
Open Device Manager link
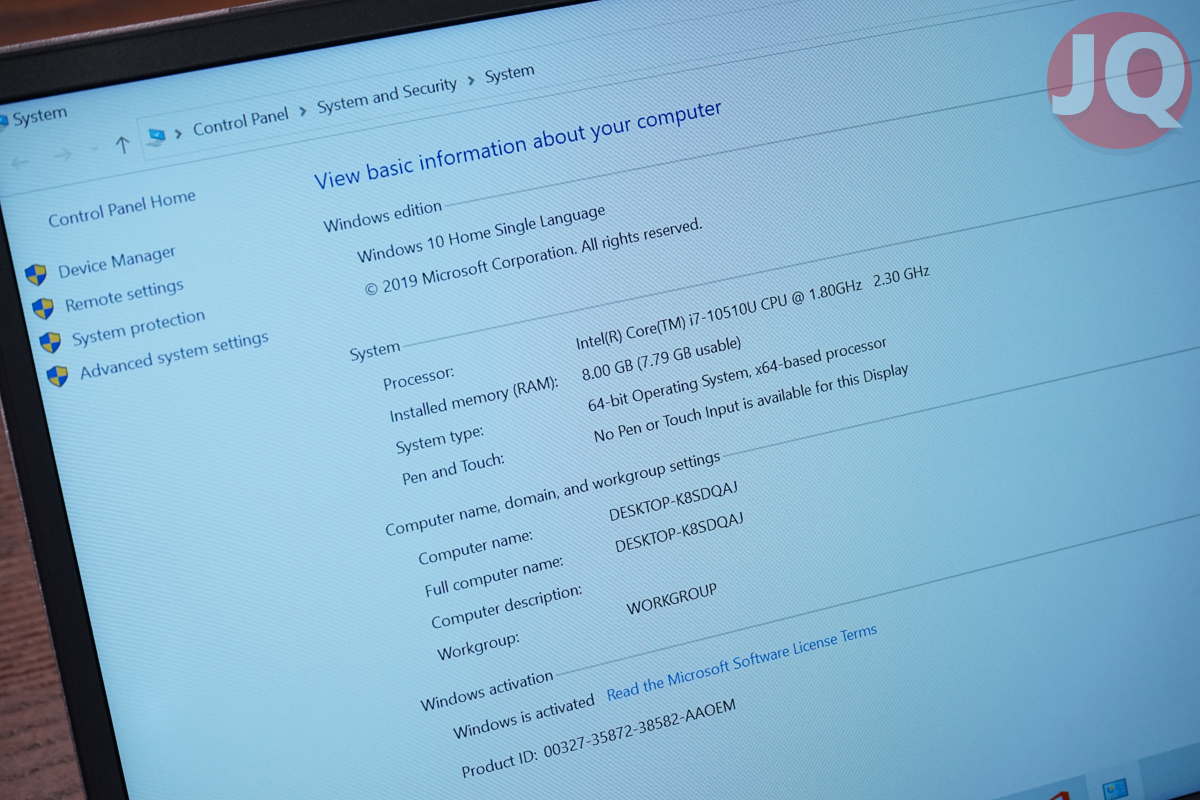click(117, 262)
